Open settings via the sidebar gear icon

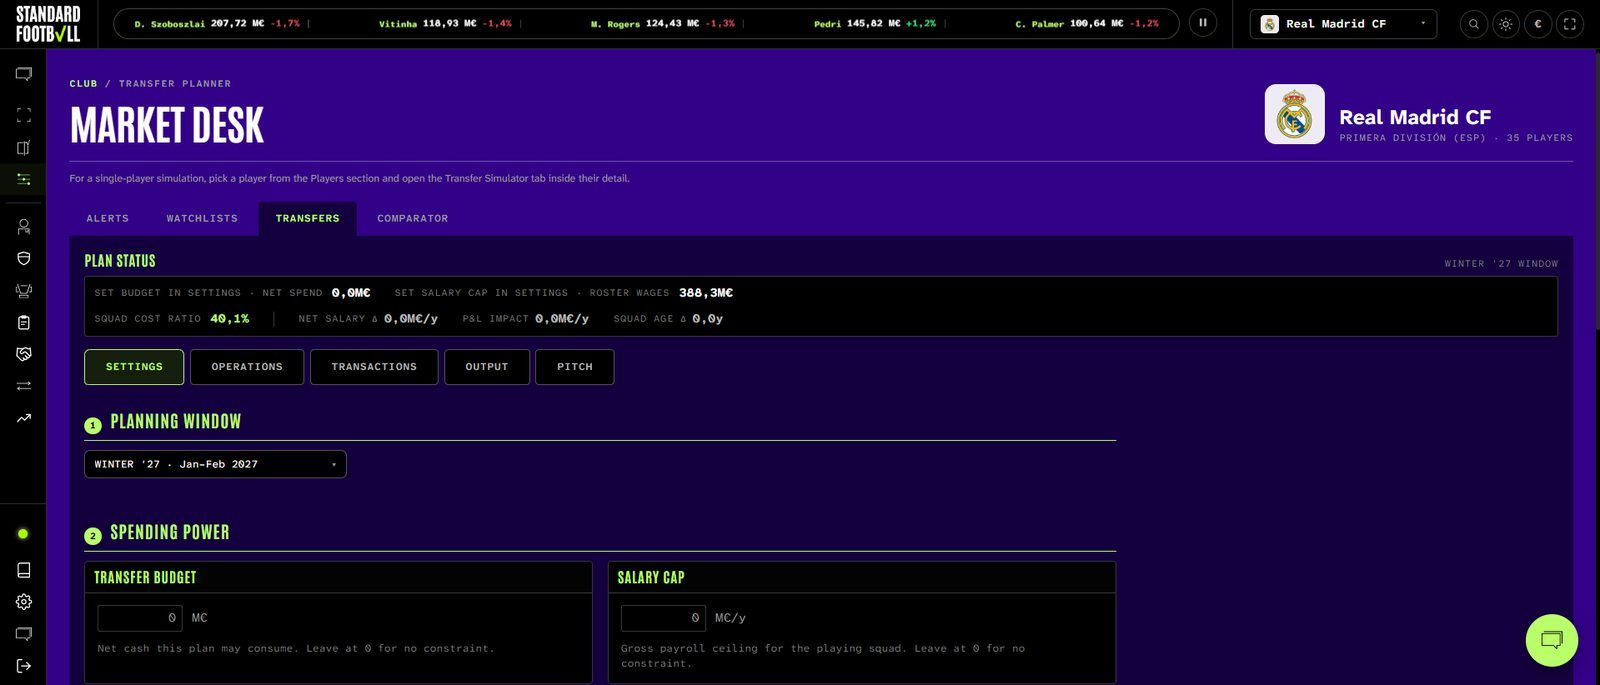tap(24, 602)
